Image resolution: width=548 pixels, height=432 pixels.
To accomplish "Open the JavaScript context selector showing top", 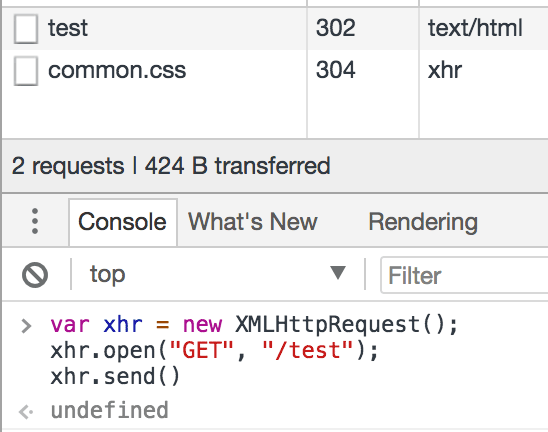I will coord(217,274).
